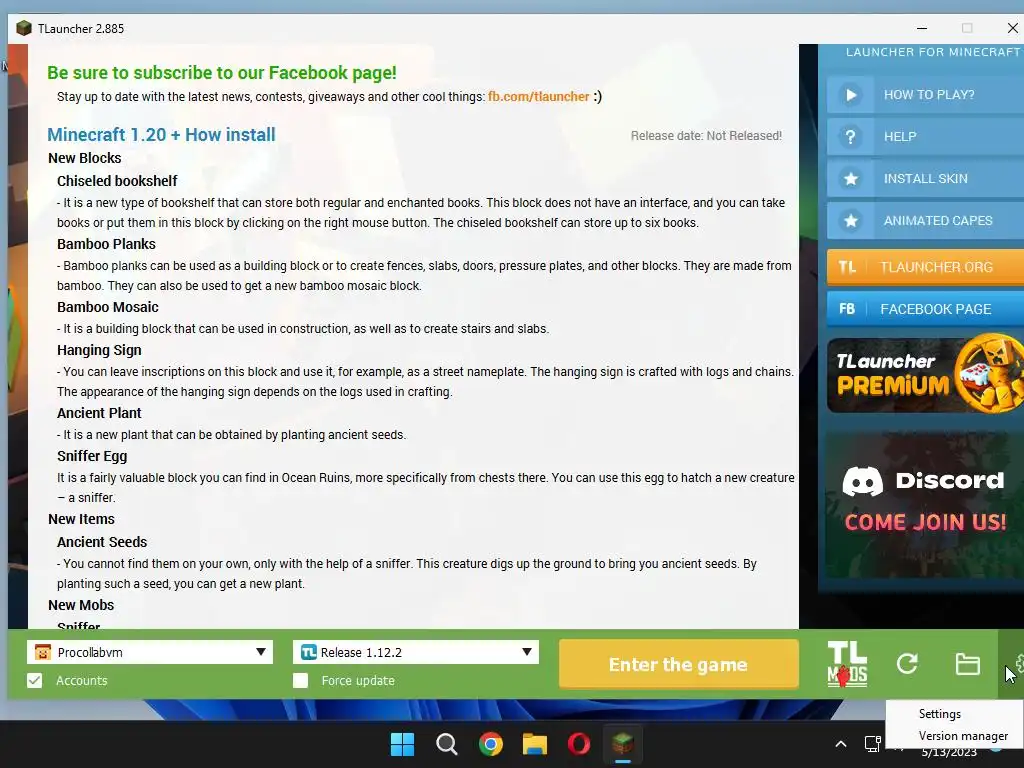Click the Bamboo Planks heading
Image resolution: width=1024 pixels, height=768 pixels.
coord(106,244)
